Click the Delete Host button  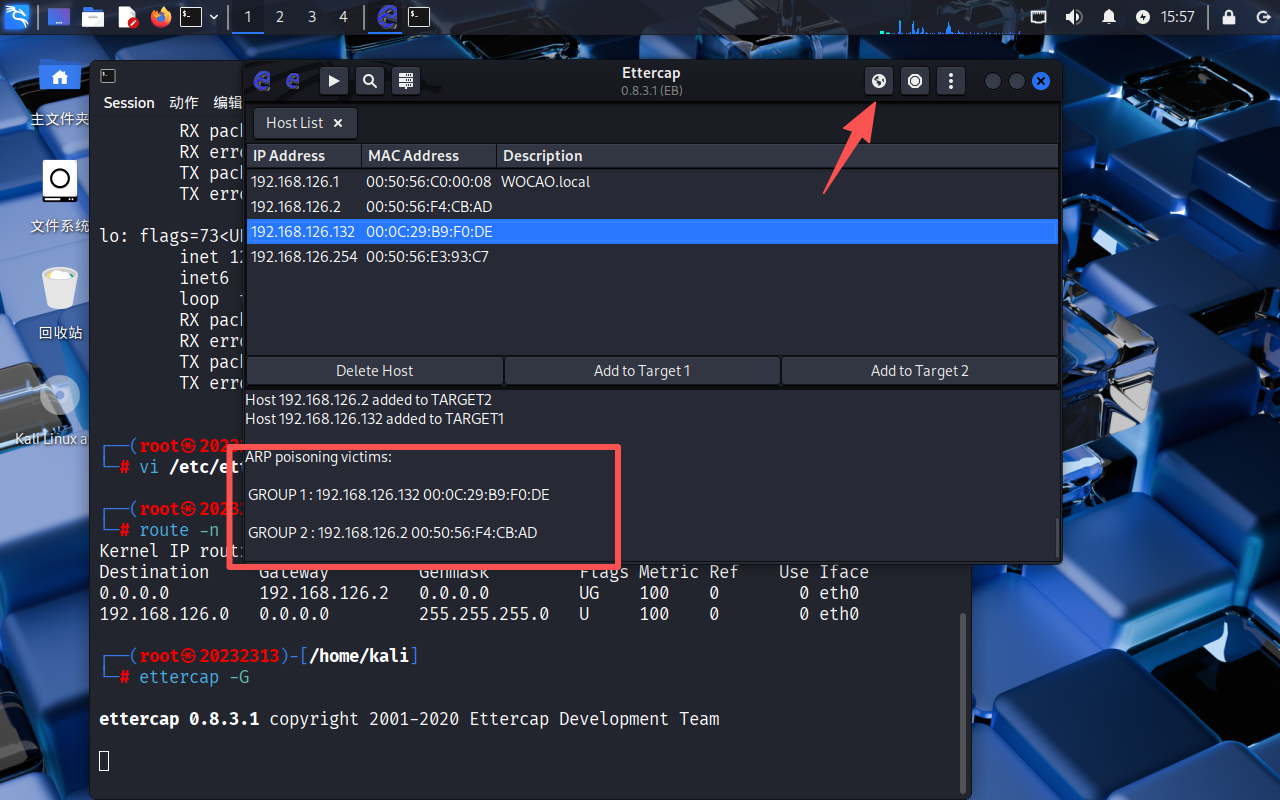pos(374,371)
